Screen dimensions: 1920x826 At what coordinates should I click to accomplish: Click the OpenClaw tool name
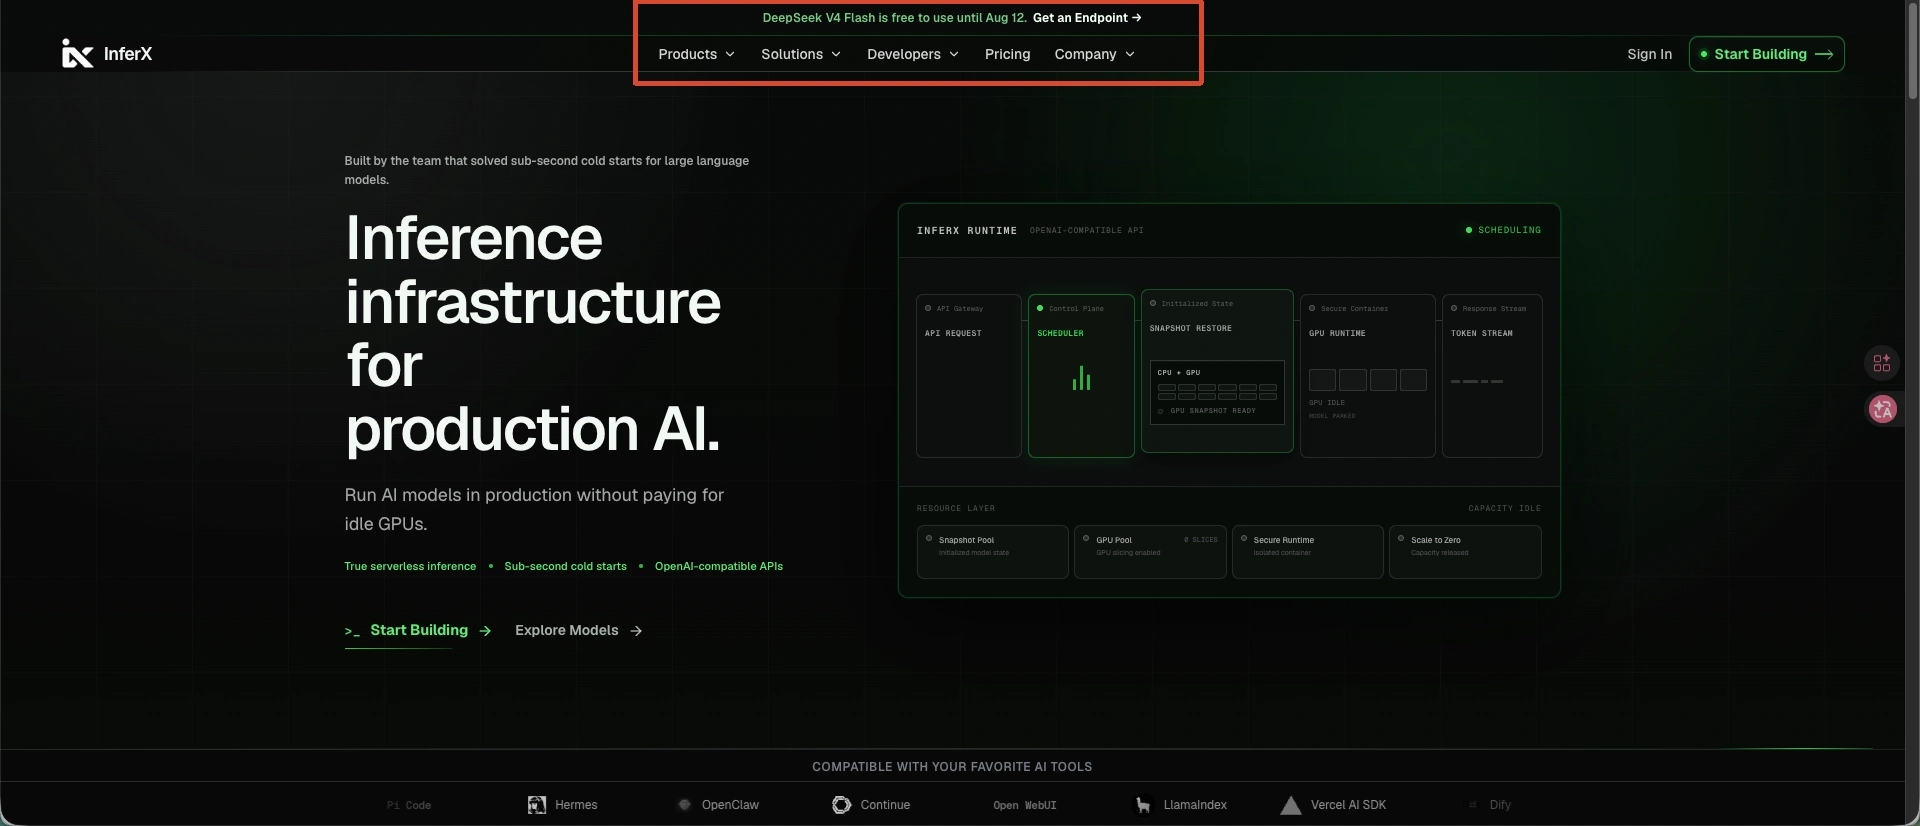730,805
